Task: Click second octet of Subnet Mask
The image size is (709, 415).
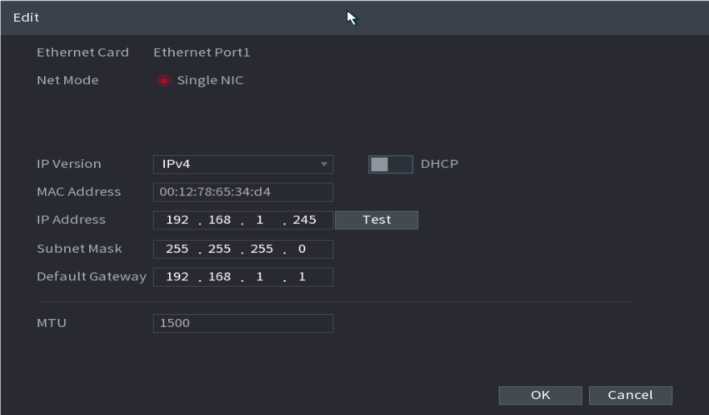Action: 218,248
